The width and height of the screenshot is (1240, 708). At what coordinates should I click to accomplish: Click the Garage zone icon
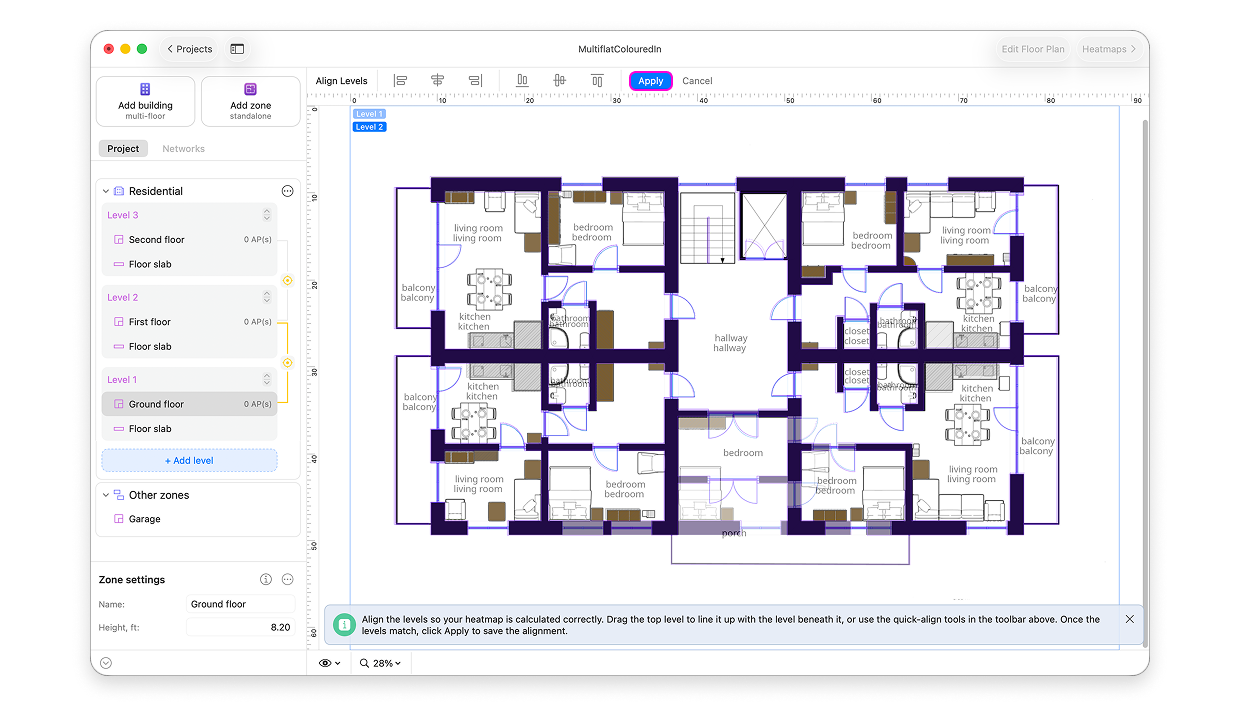coord(118,519)
